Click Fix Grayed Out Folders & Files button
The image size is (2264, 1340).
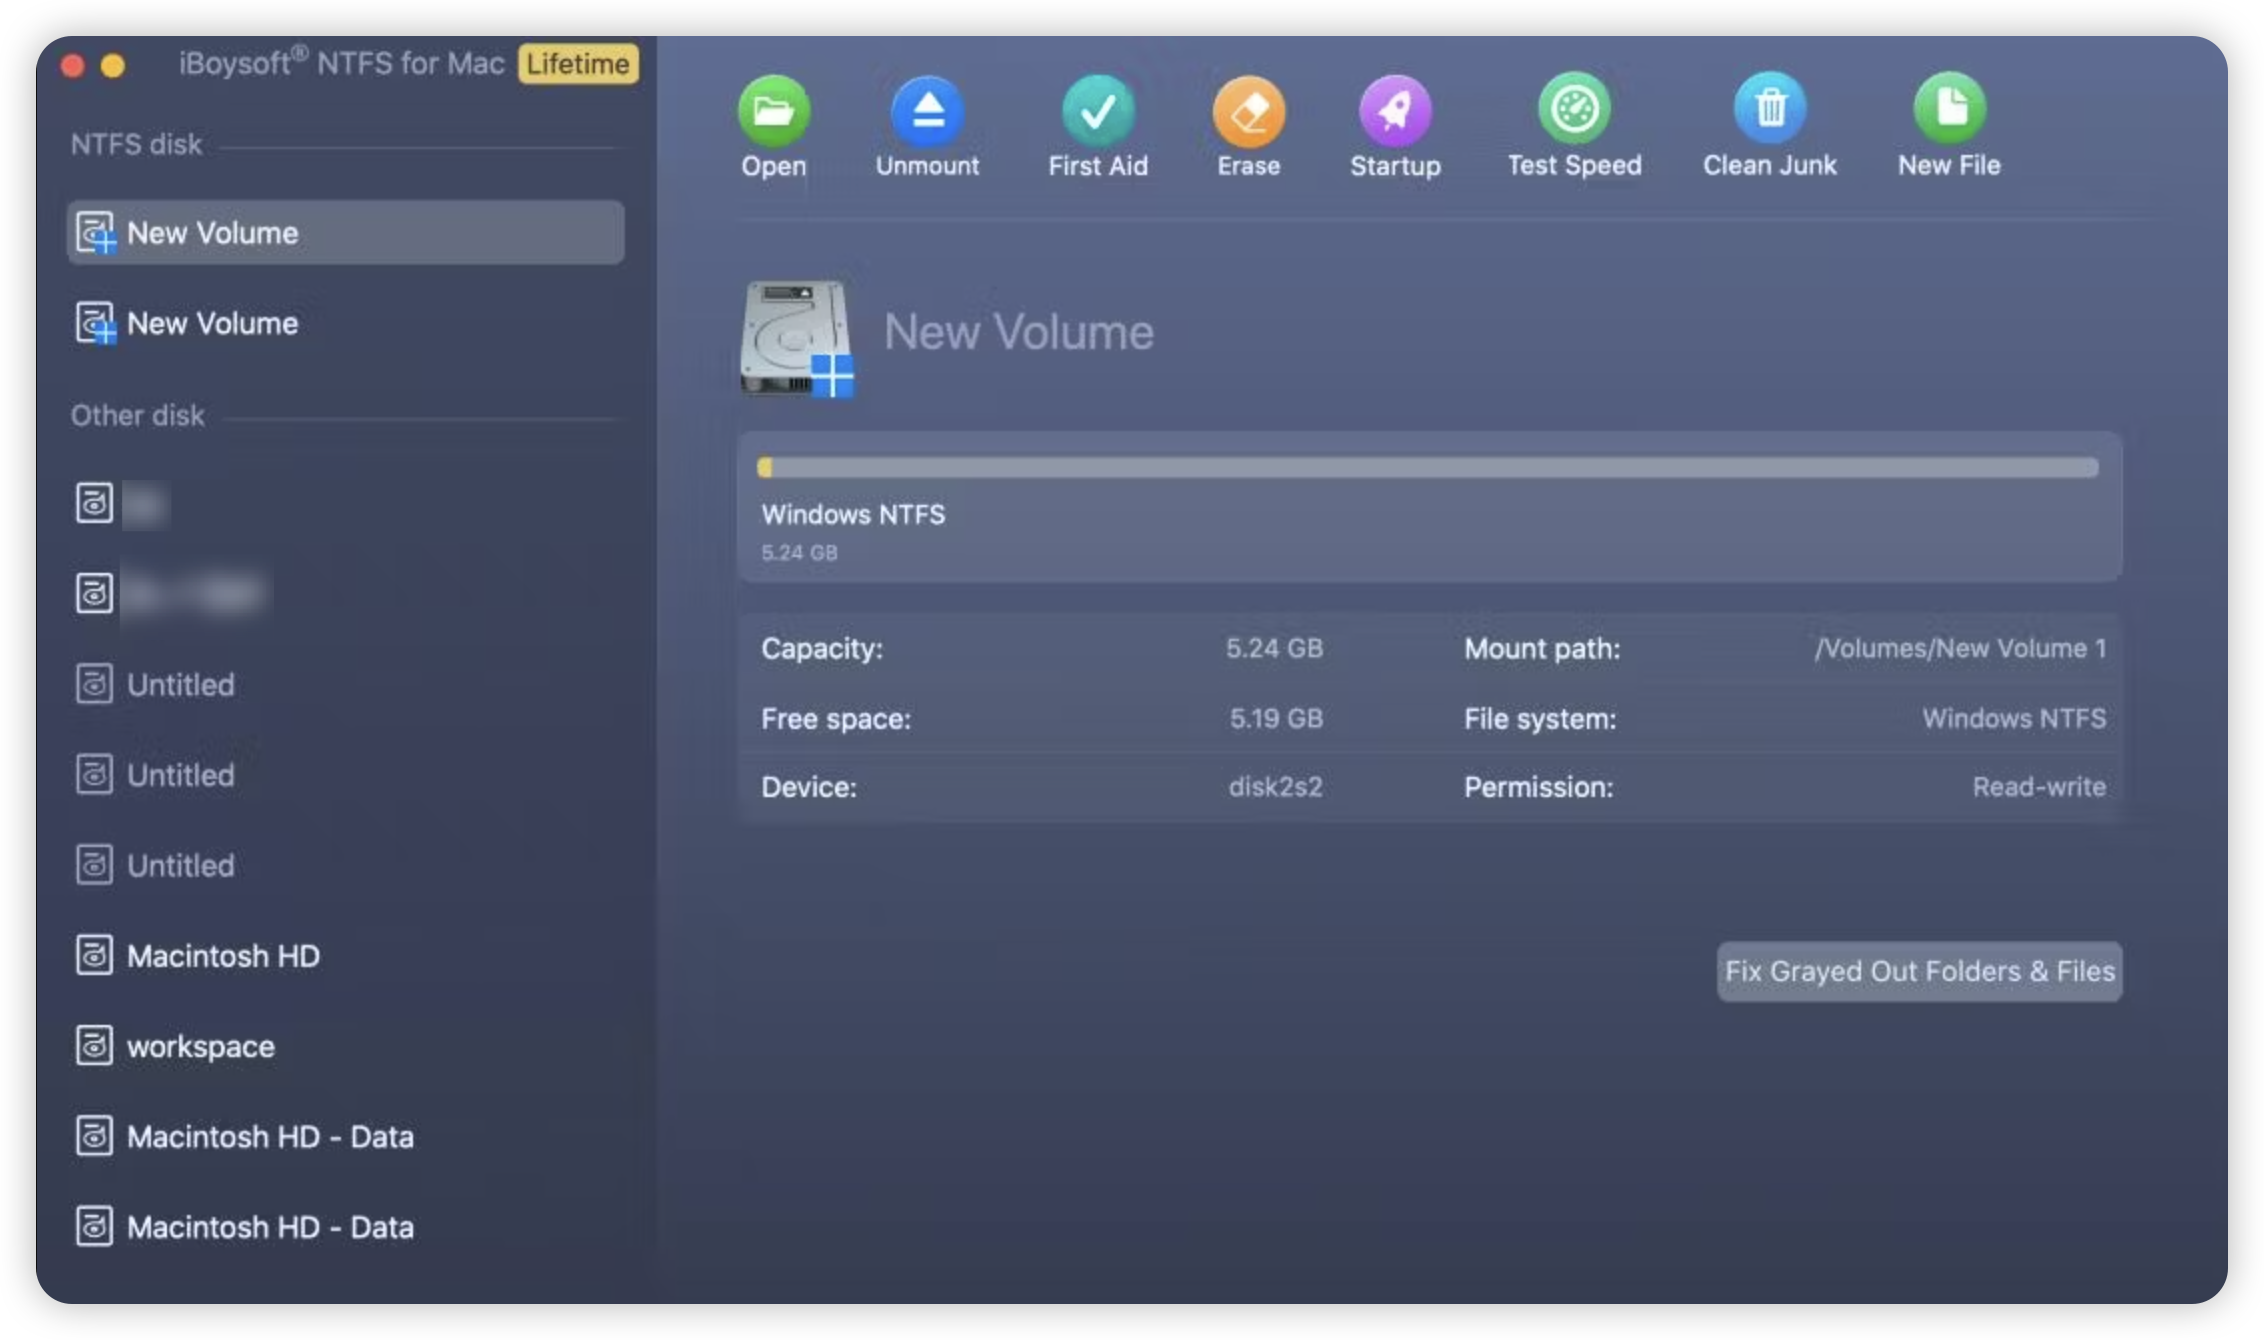tap(1919, 971)
